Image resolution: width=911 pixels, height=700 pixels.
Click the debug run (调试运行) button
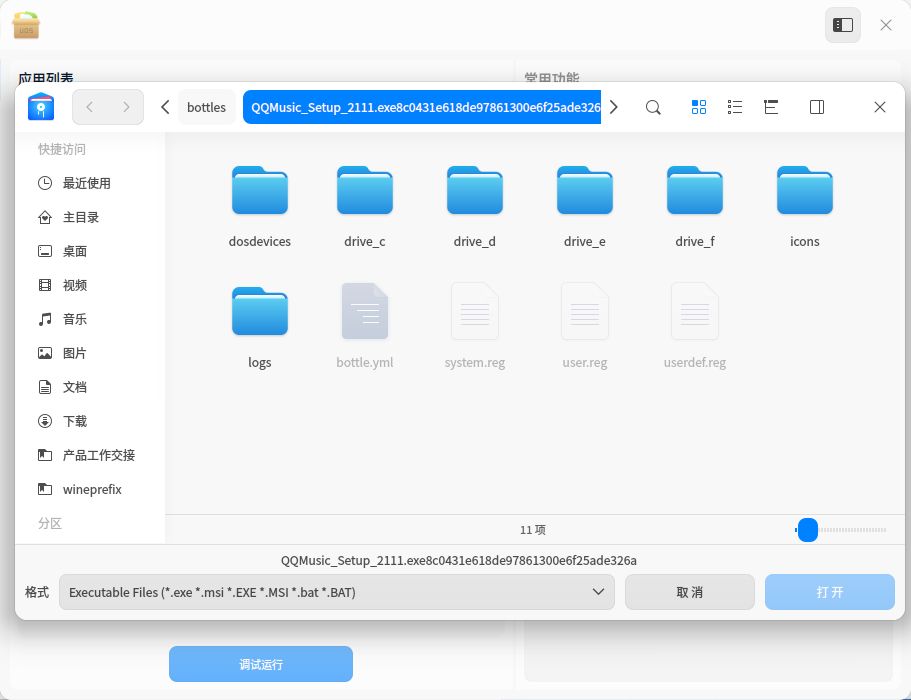(x=261, y=664)
